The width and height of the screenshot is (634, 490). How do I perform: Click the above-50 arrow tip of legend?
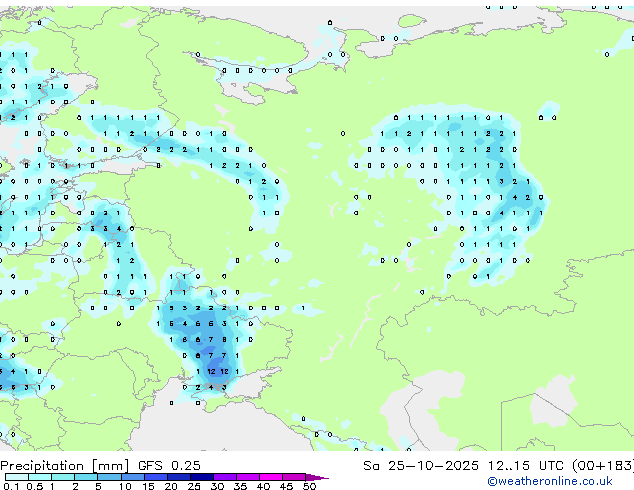(317, 477)
